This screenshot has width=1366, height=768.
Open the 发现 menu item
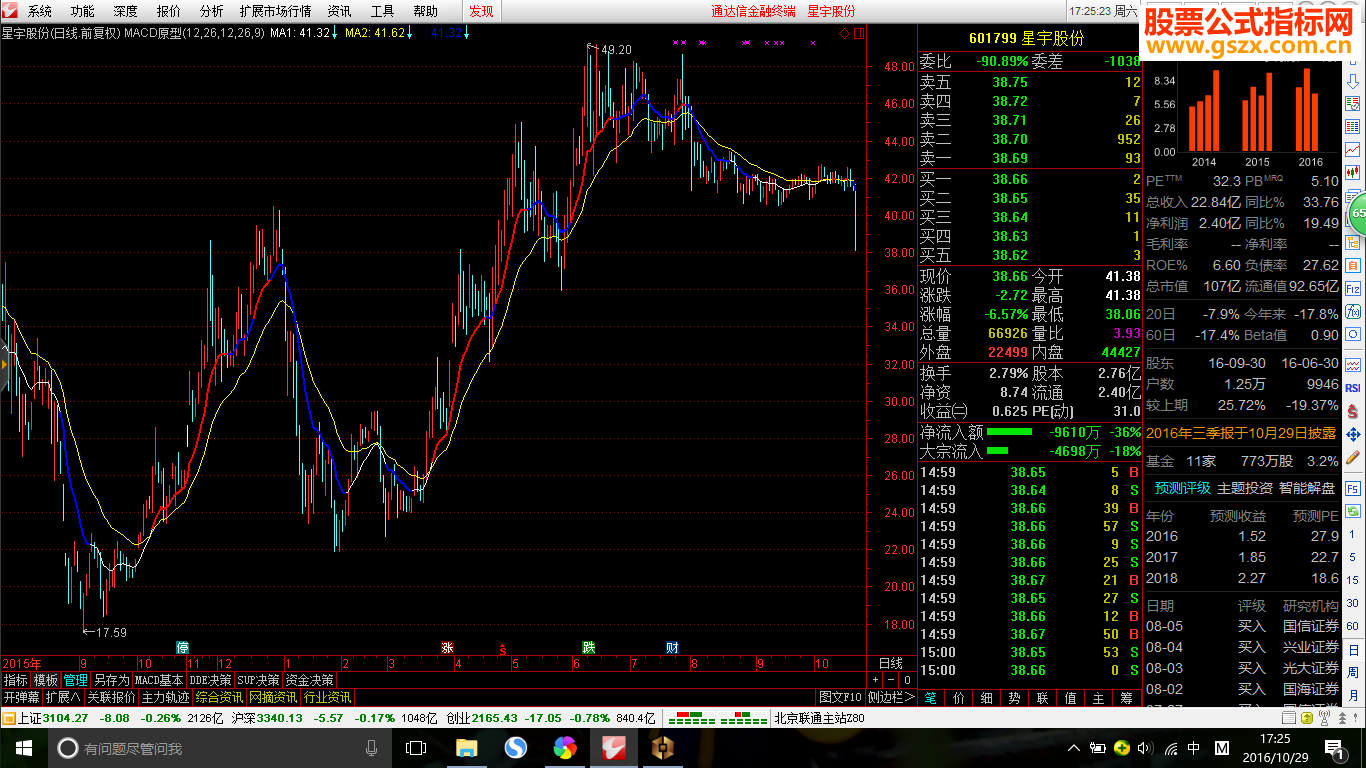click(x=481, y=11)
